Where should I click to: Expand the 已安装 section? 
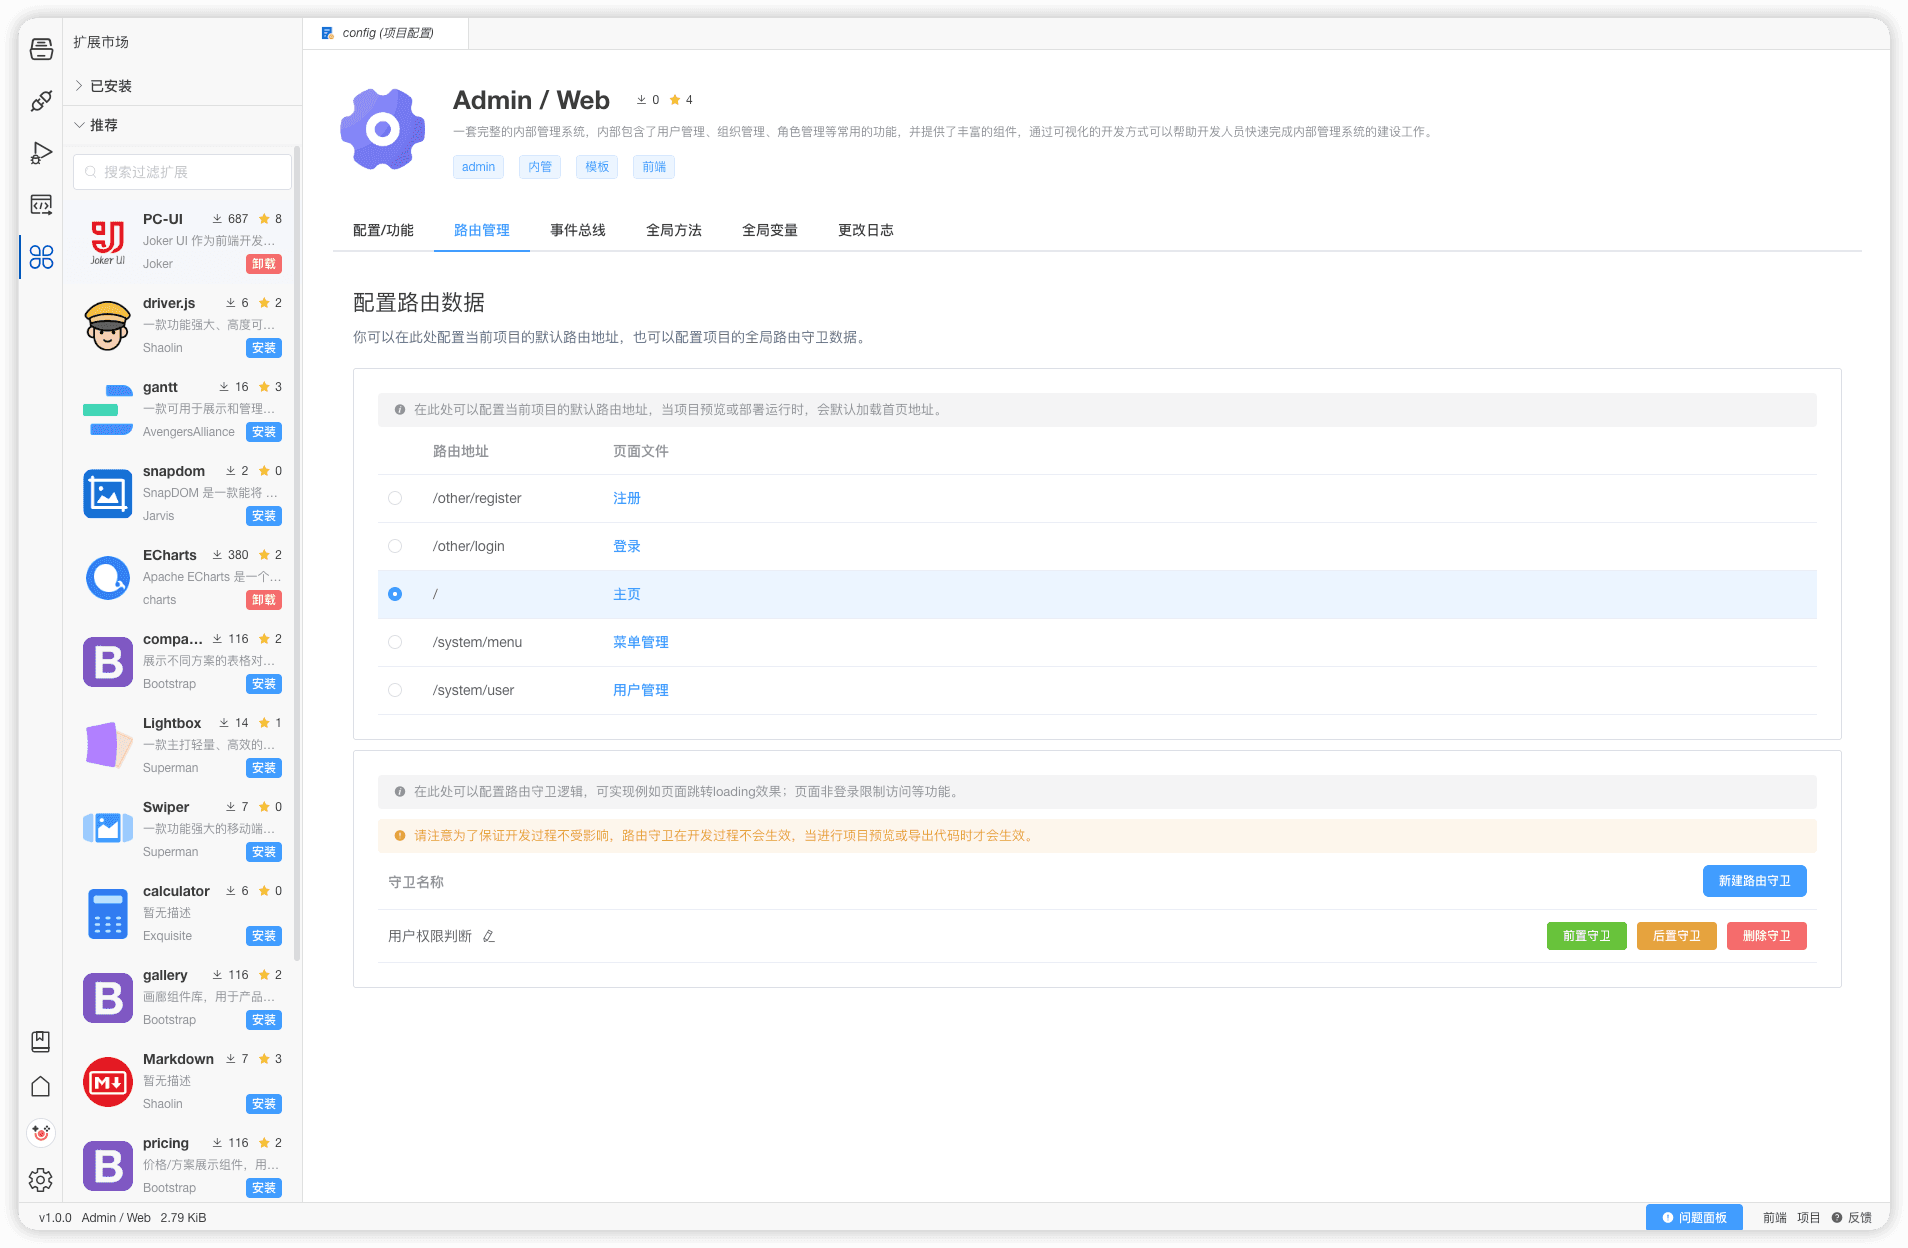pos(182,86)
